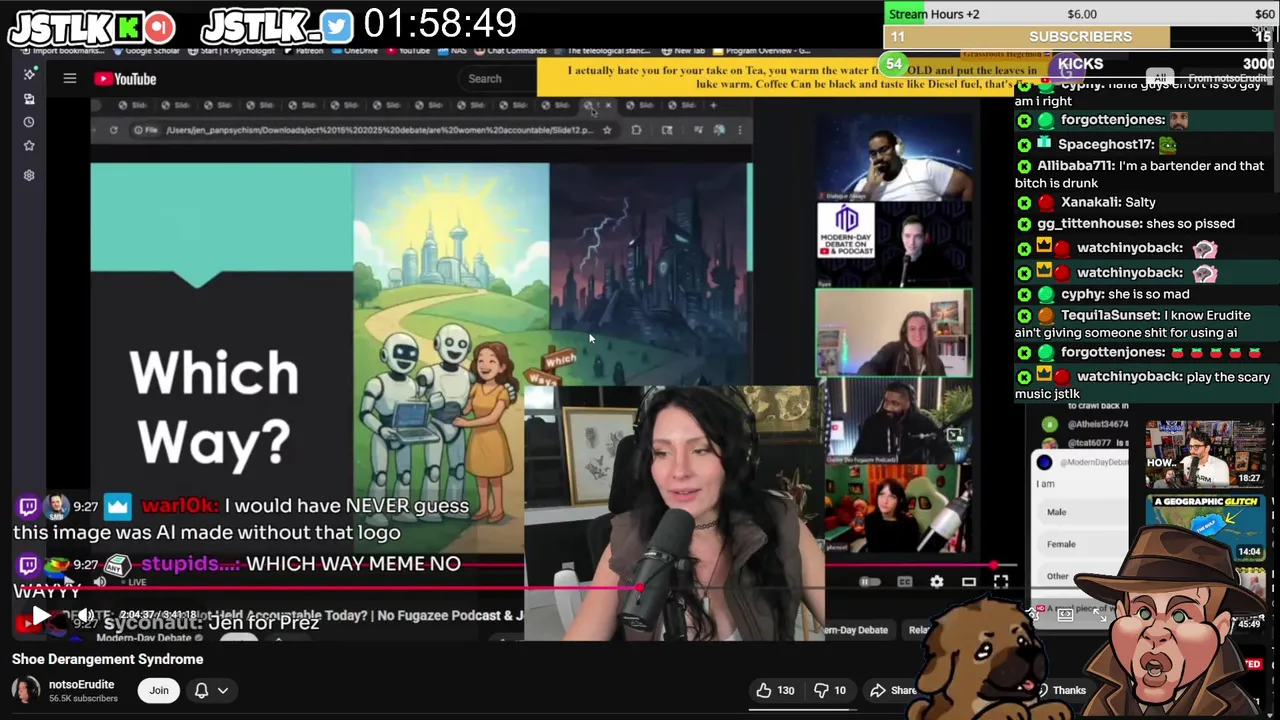The width and height of the screenshot is (1280, 720).
Task: Select the highlighted laughing woman's video tile
Action: [x=894, y=333]
